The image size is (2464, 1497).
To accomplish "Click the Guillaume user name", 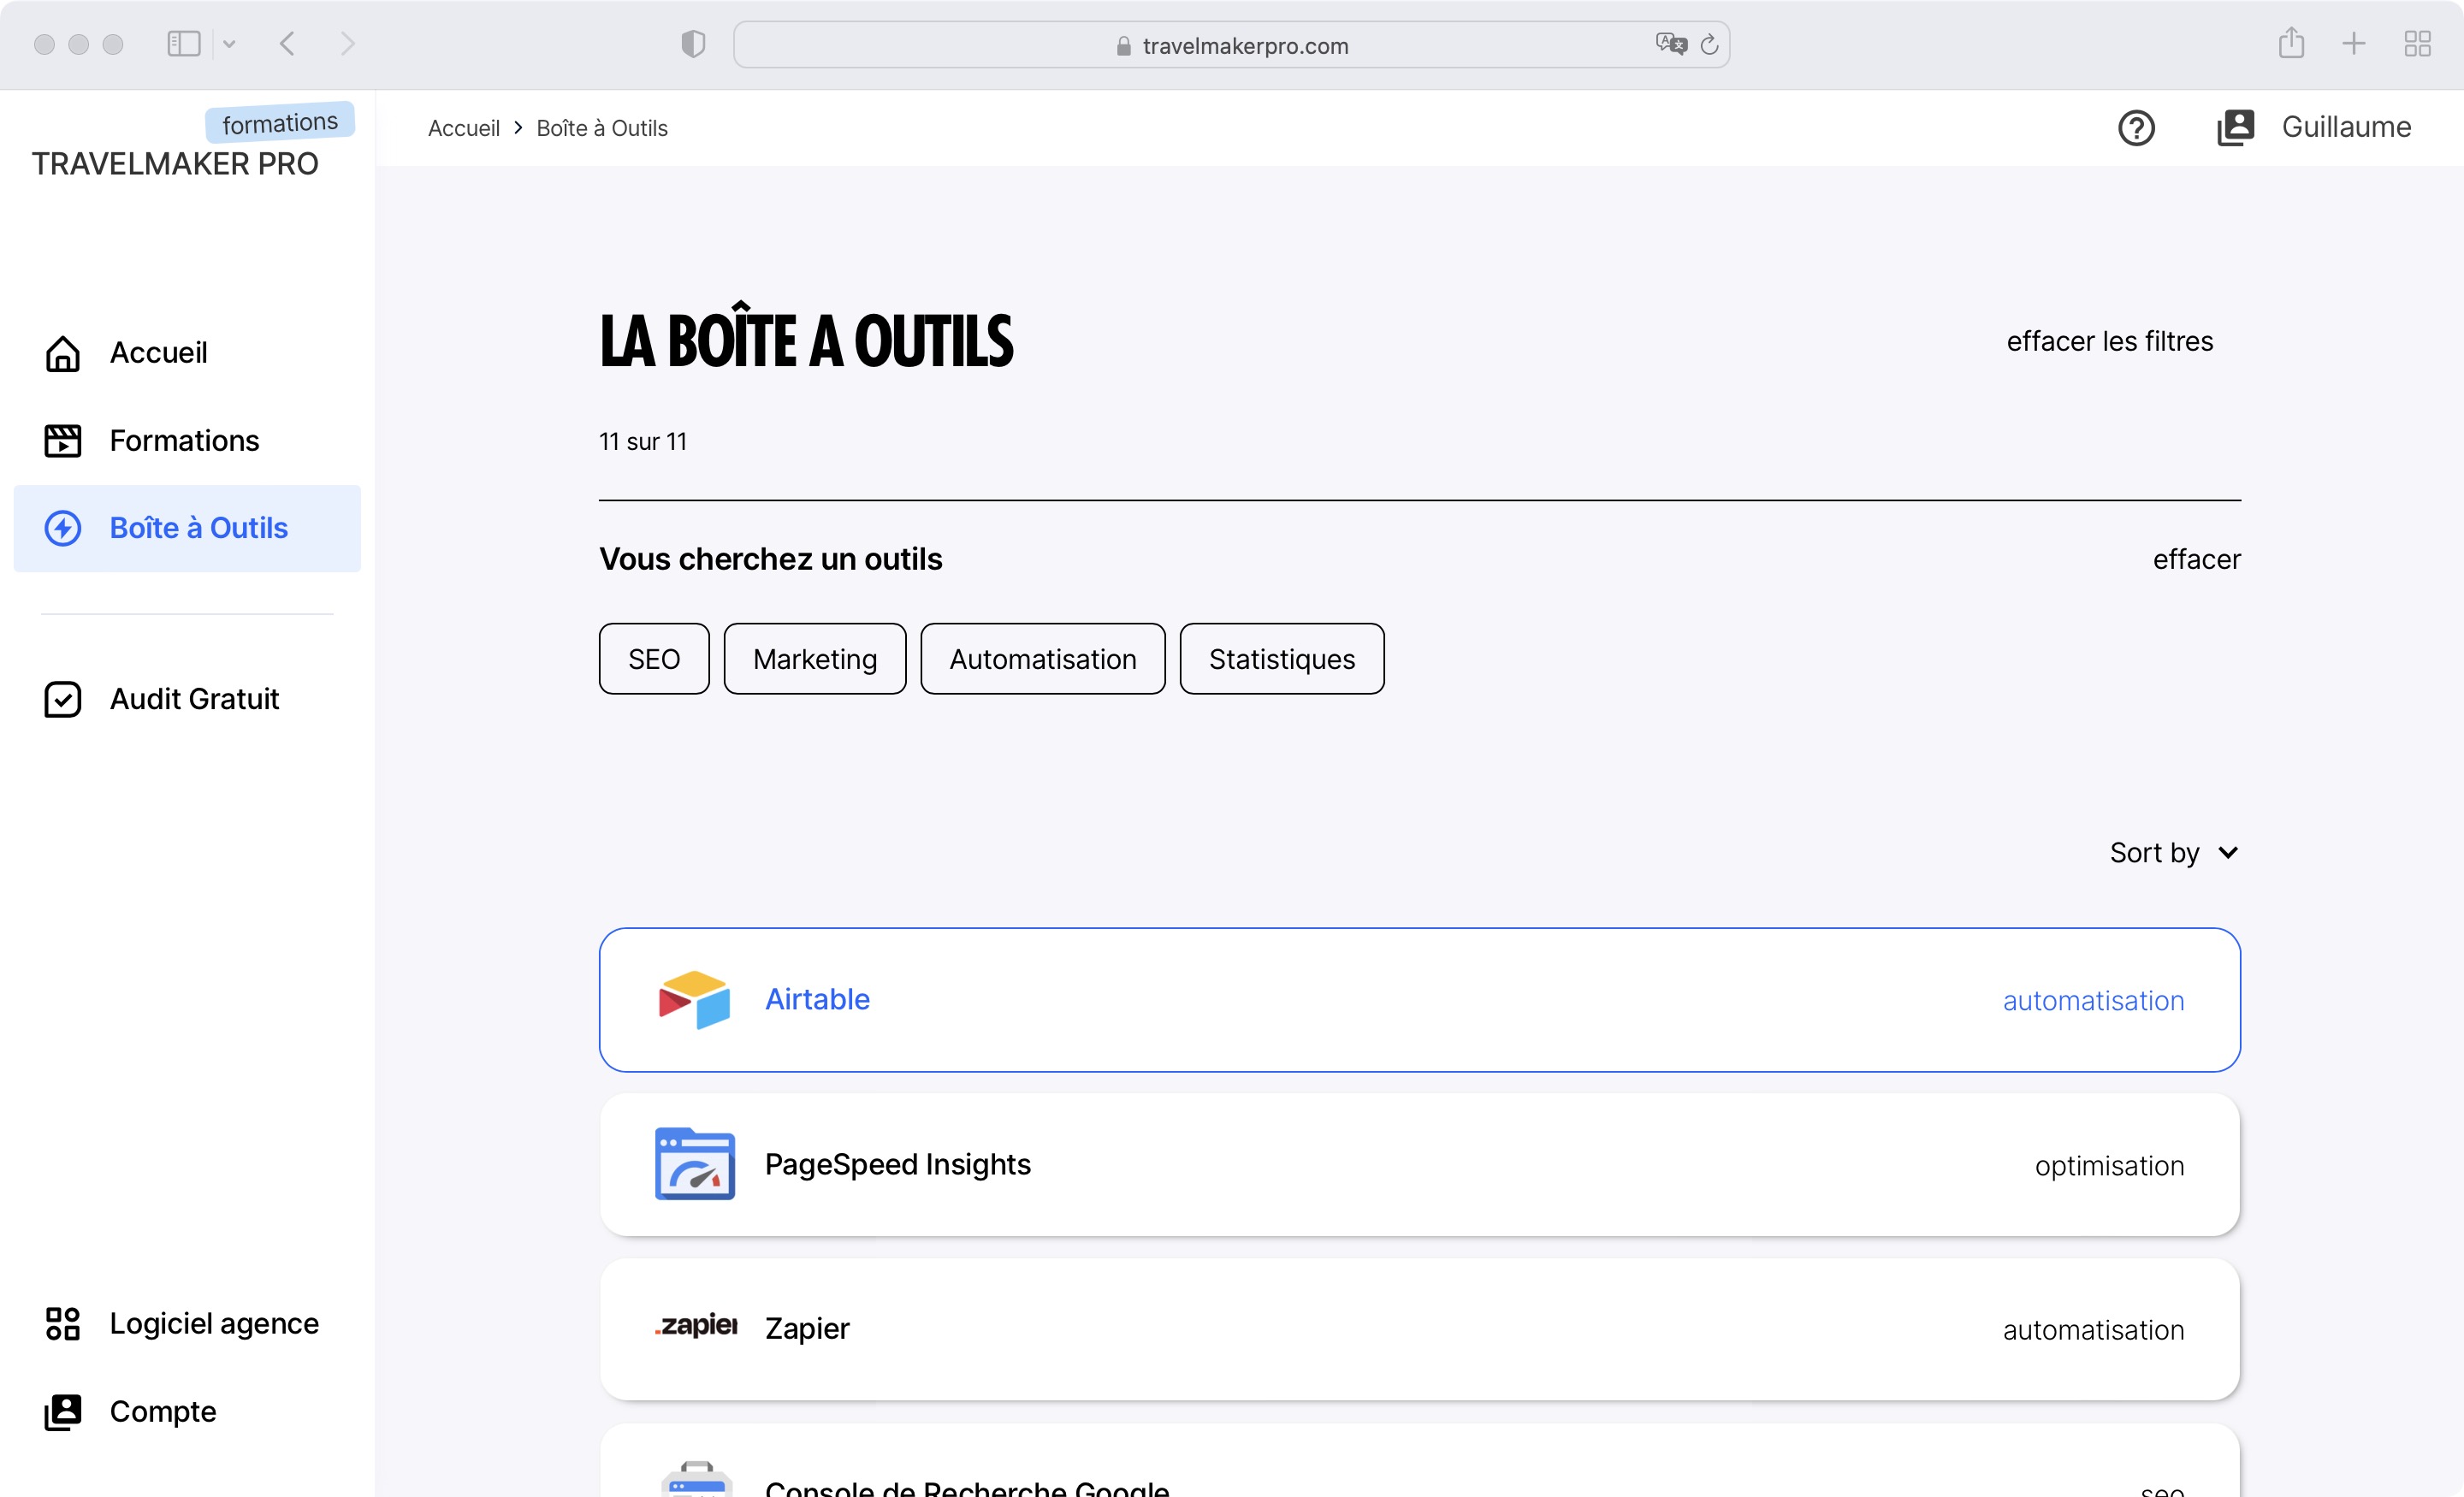I will point(2346,127).
